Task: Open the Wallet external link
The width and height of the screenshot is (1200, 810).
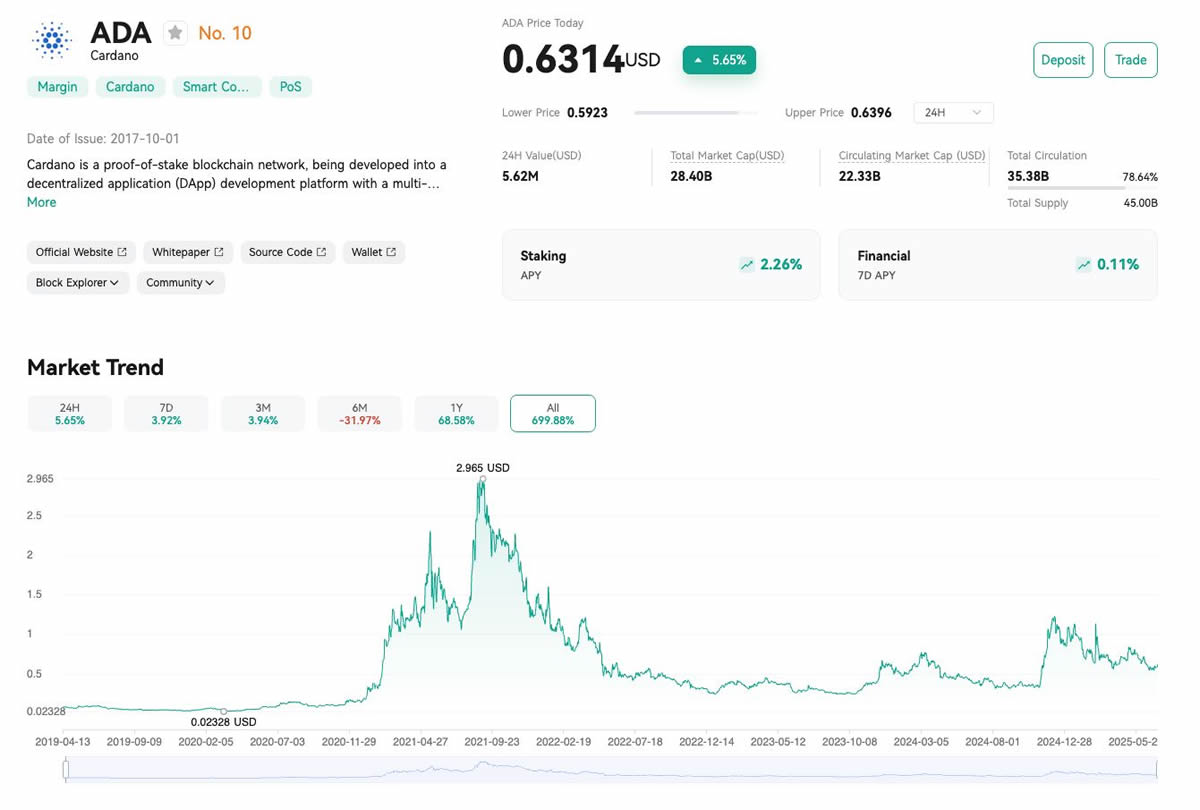Action: pyautogui.click(x=373, y=252)
